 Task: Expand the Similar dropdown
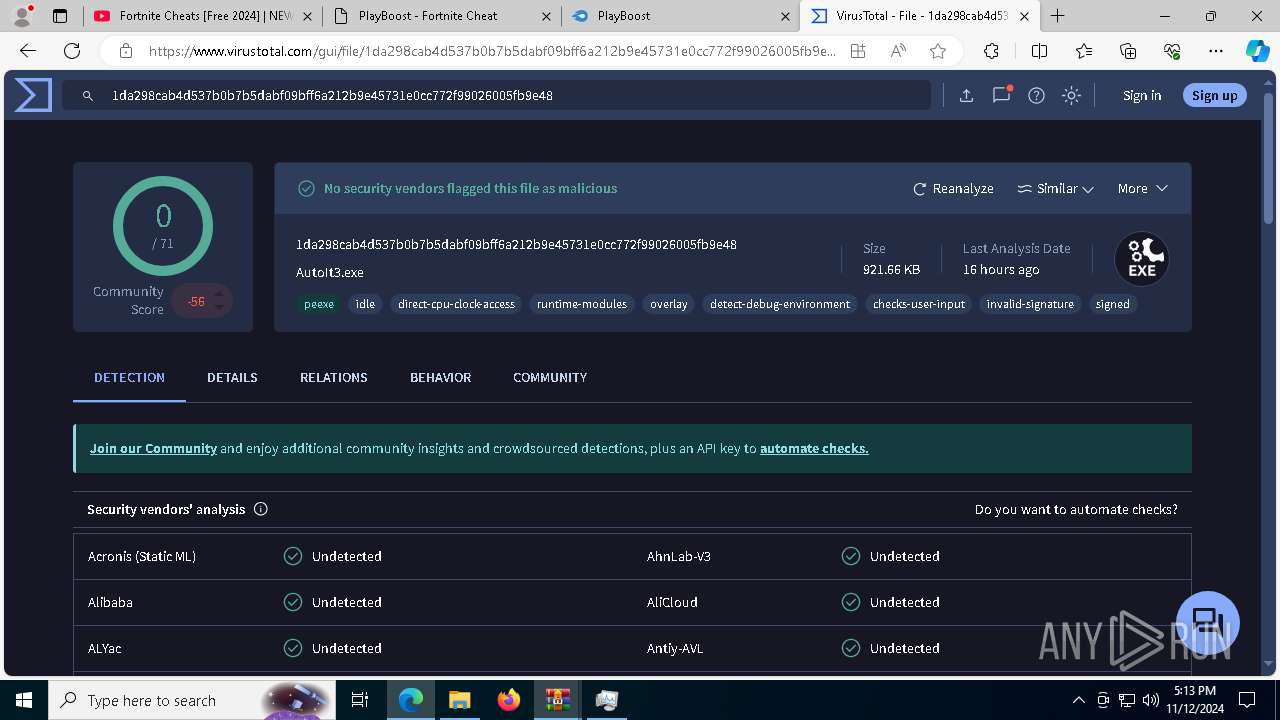pos(1055,188)
